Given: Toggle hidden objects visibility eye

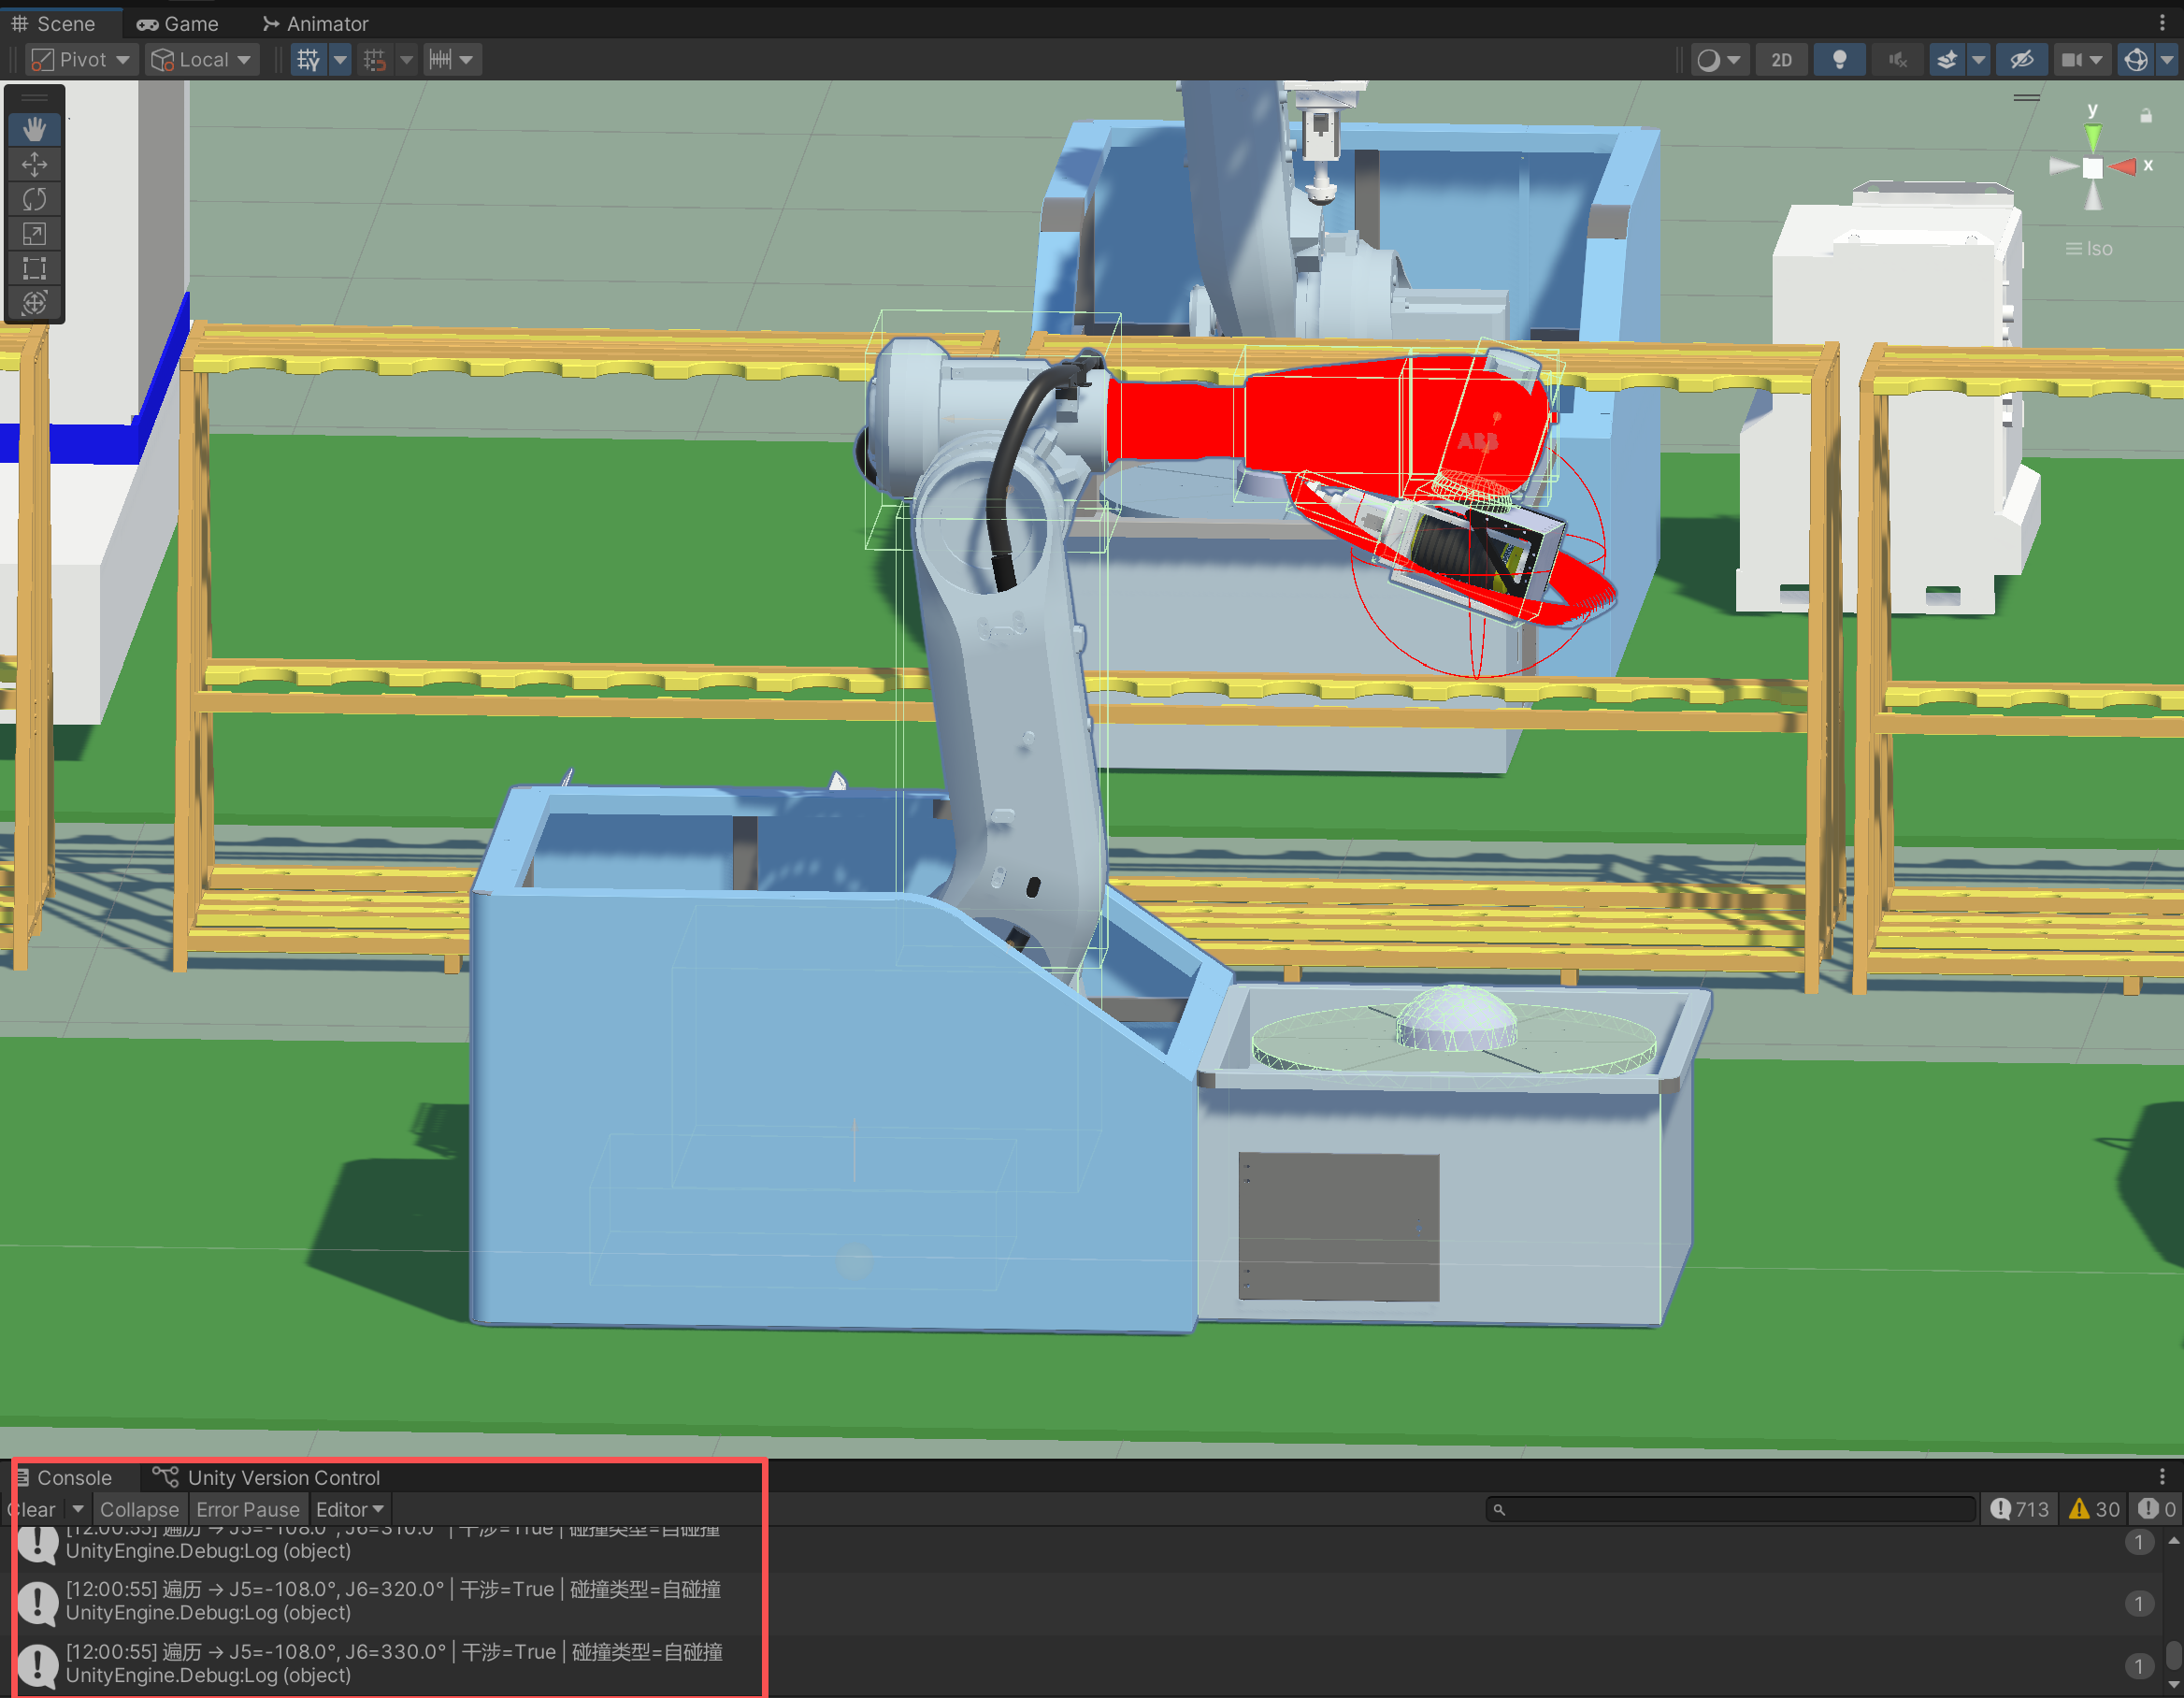Looking at the screenshot, I should [2021, 60].
